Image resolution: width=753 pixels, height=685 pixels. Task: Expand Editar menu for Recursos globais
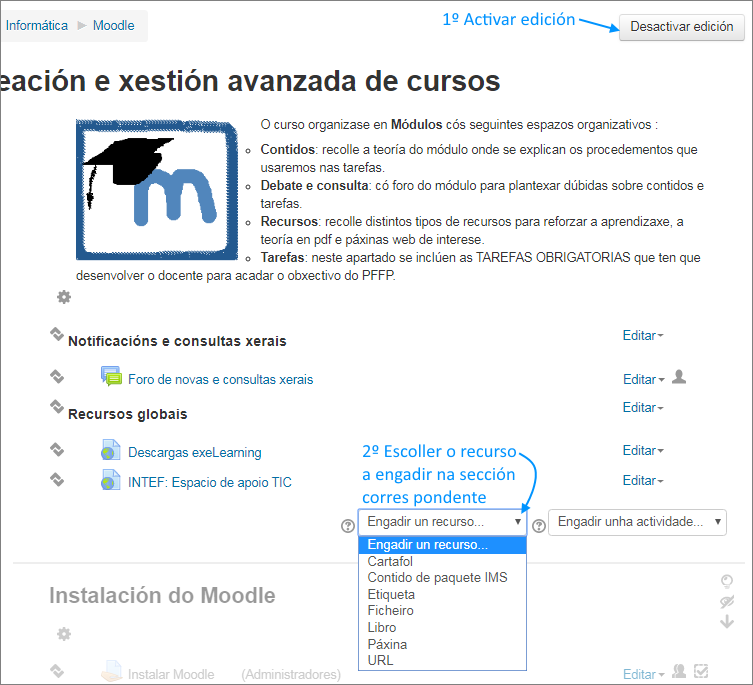[x=643, y=407]
